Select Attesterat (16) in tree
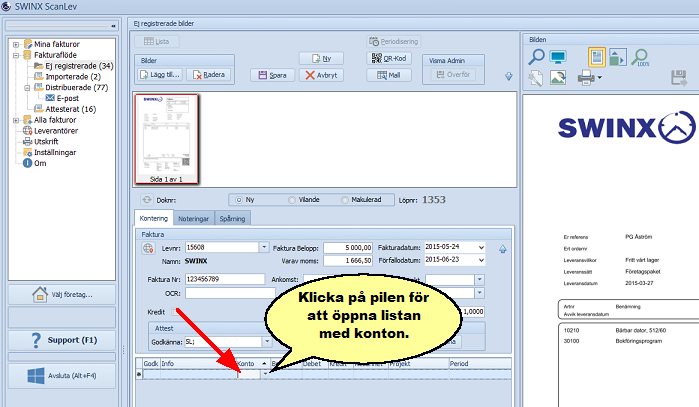The width and height of the screenshot is (699, 407). [x=66, y=109]
